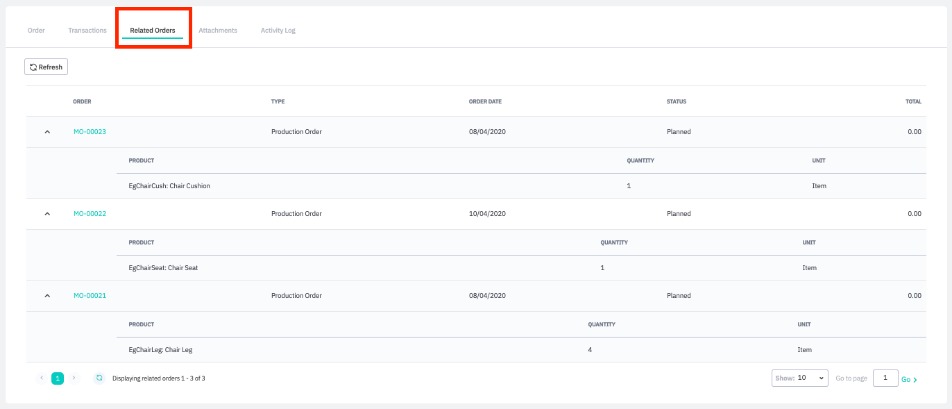
Task: Go to the Activity Log tab
Action: tap(278, 30)
